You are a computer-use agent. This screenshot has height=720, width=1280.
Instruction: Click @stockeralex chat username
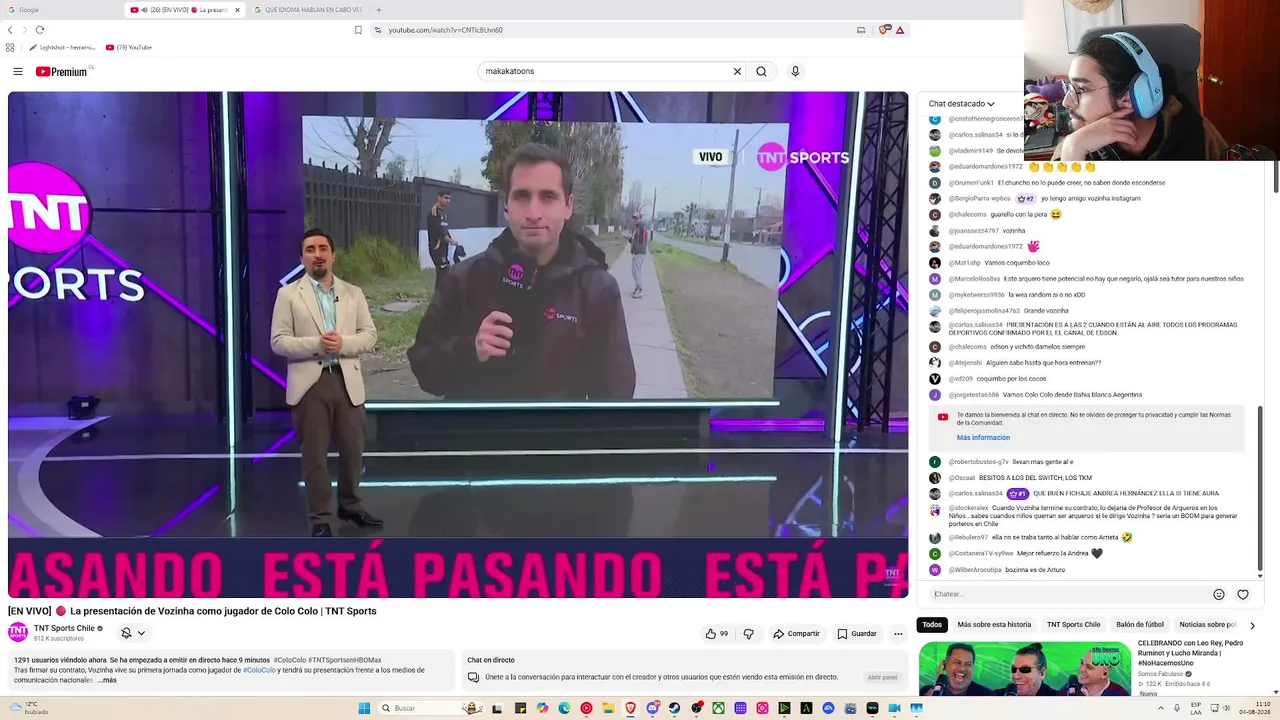[x=968, y=508]
